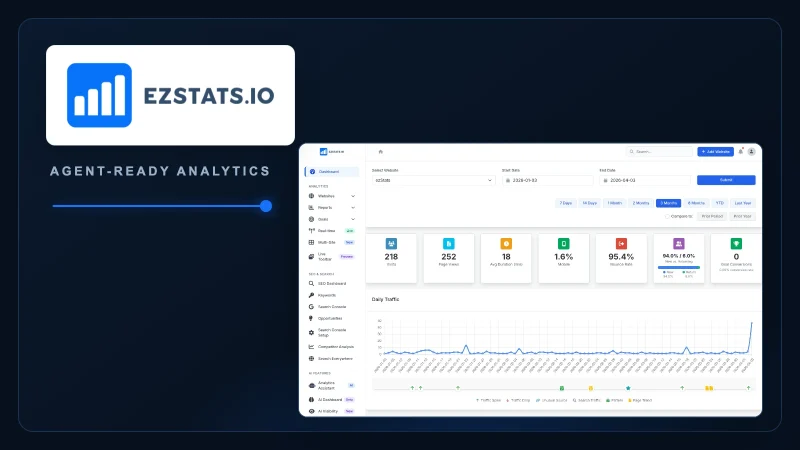Toggle Traffic Spike legend item
Screen dimensions: 800x450
point(488,401)
